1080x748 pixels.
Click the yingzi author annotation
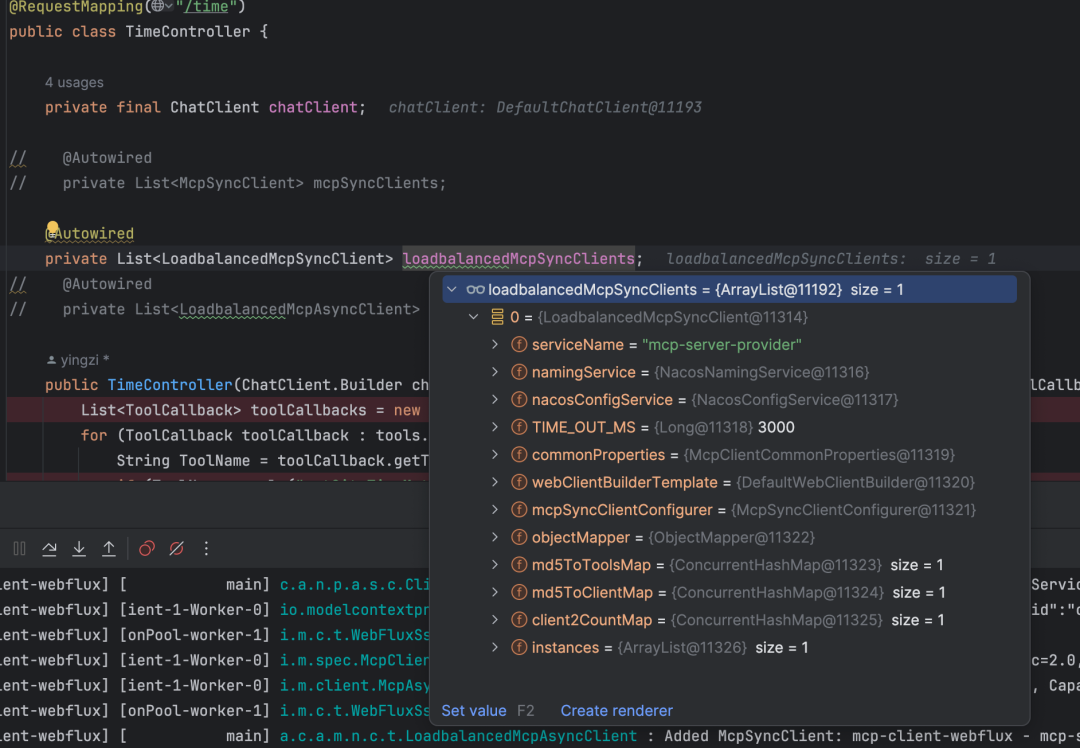(x=80, y=360)
